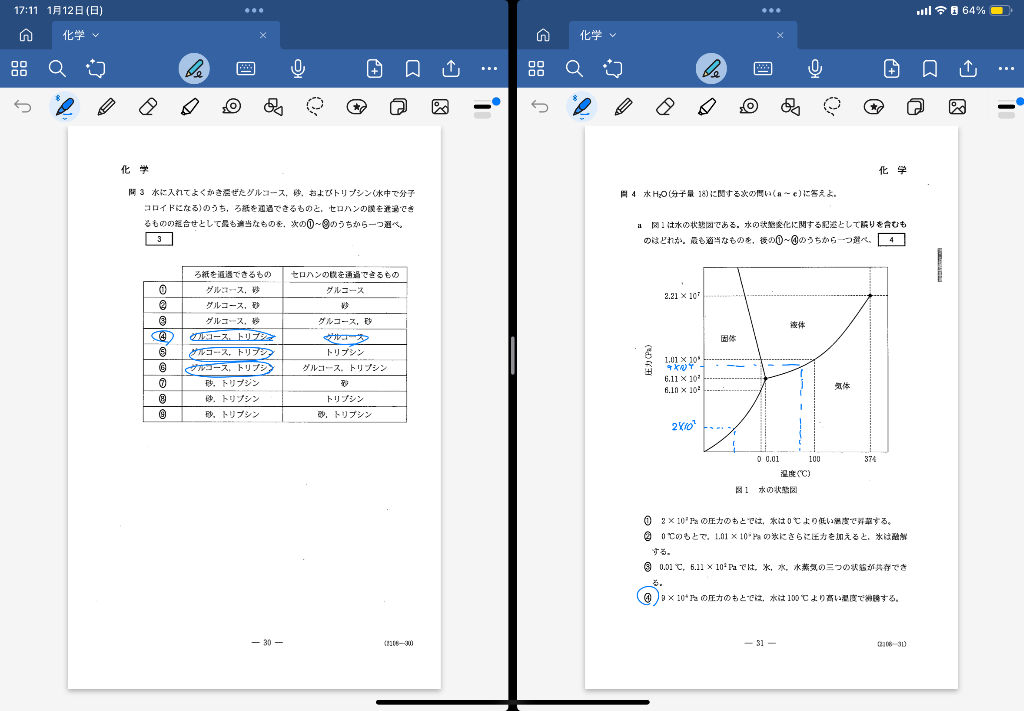This screenshot has width=1024, height=711.
Task: Toggle handwriting pen mode in left pane
Action: (x=195, y=68)
